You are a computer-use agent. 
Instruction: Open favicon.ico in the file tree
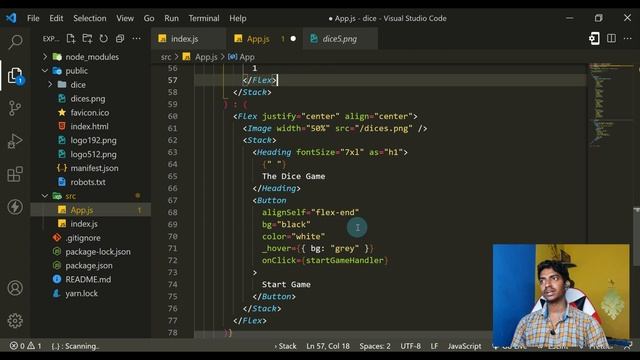89,112
